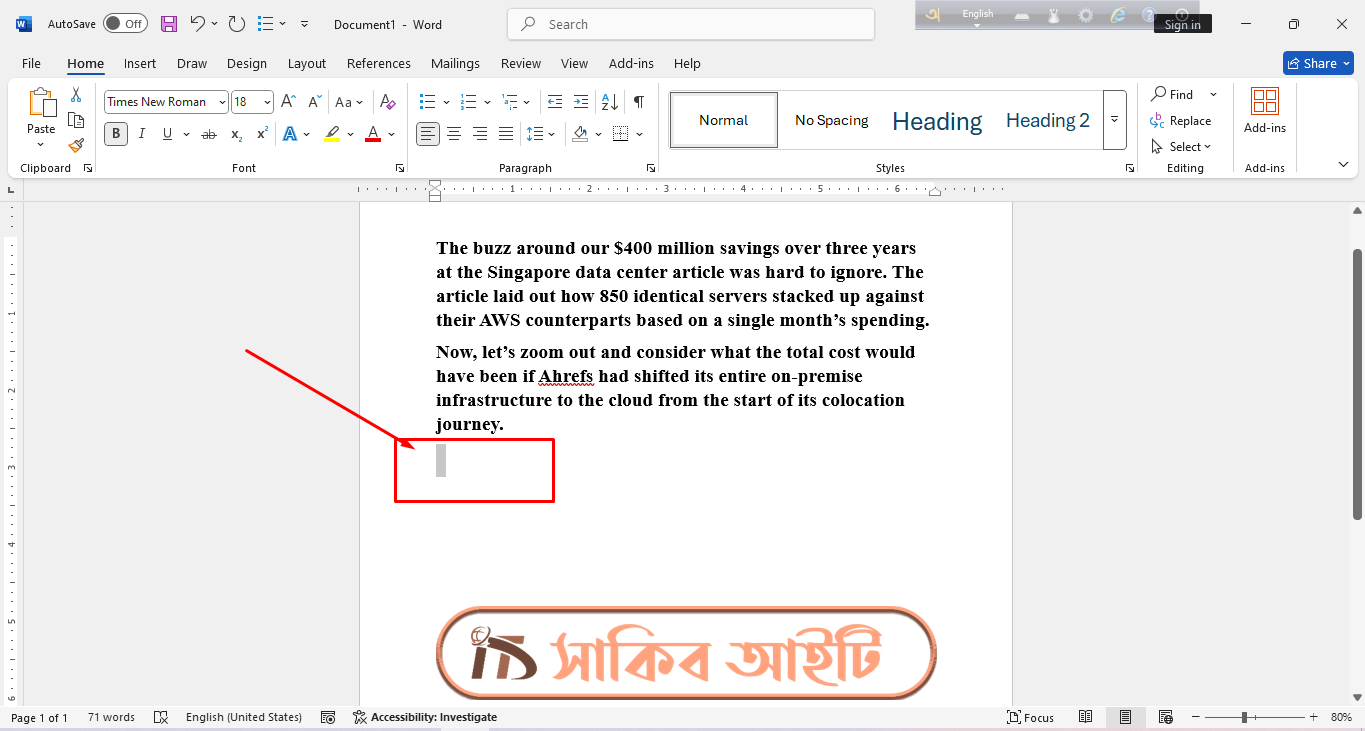Open the font size dropdown
Viewport: 1365px width, 731px height.
267,102
